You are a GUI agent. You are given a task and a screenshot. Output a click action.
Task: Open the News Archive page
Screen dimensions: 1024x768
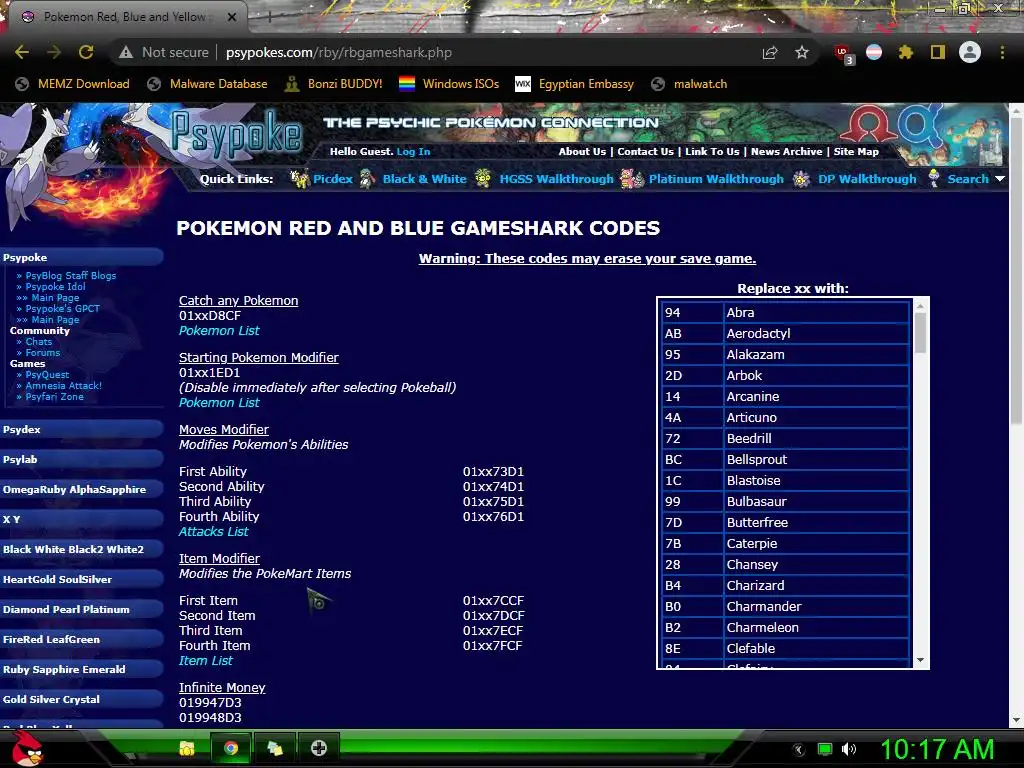(x=786, y=152)
